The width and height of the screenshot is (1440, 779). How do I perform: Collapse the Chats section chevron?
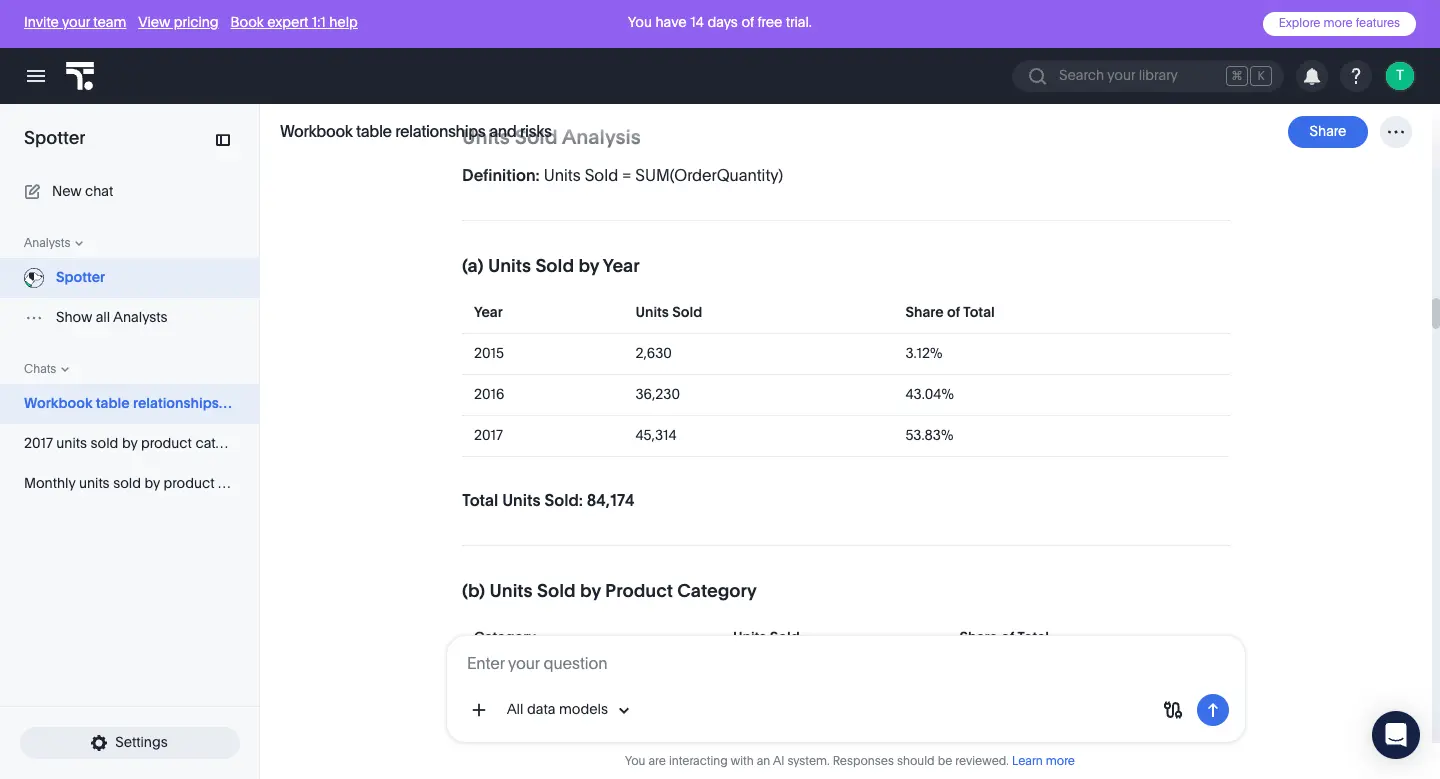pyautogui.click(x=65, y=369)
